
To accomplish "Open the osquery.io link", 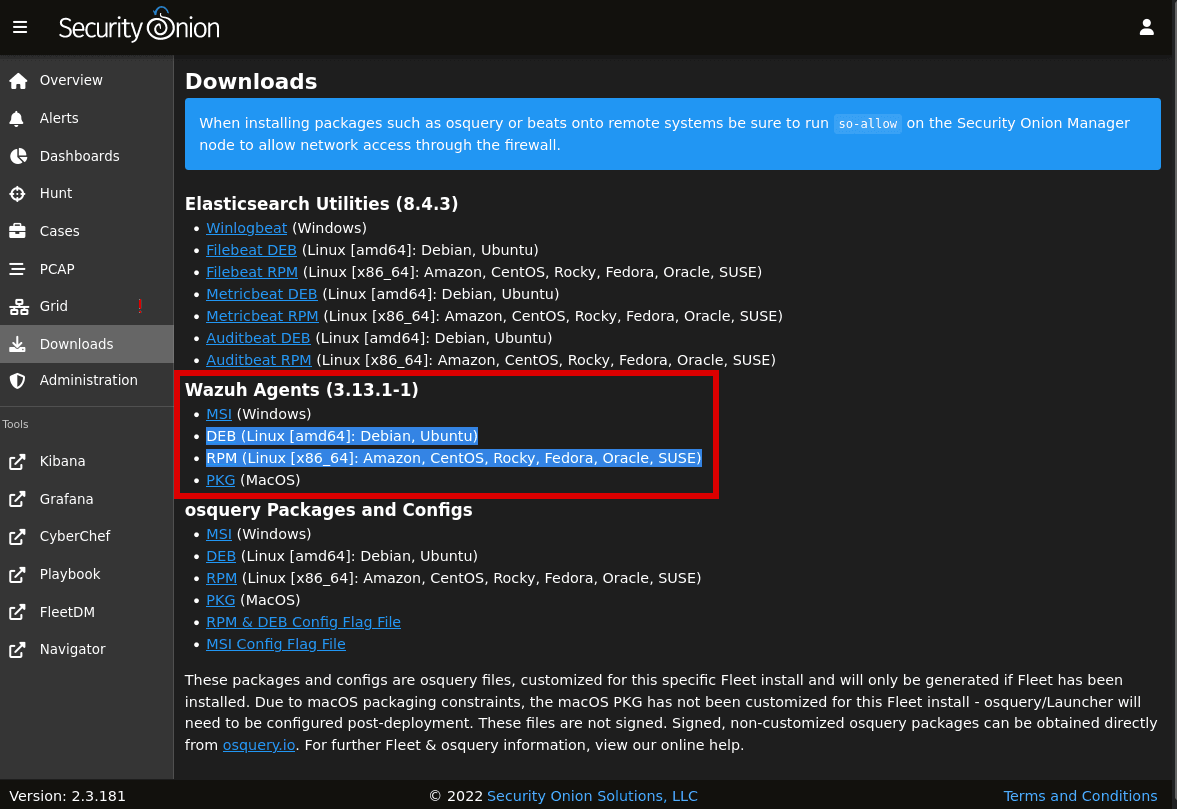I will (259, 745).
